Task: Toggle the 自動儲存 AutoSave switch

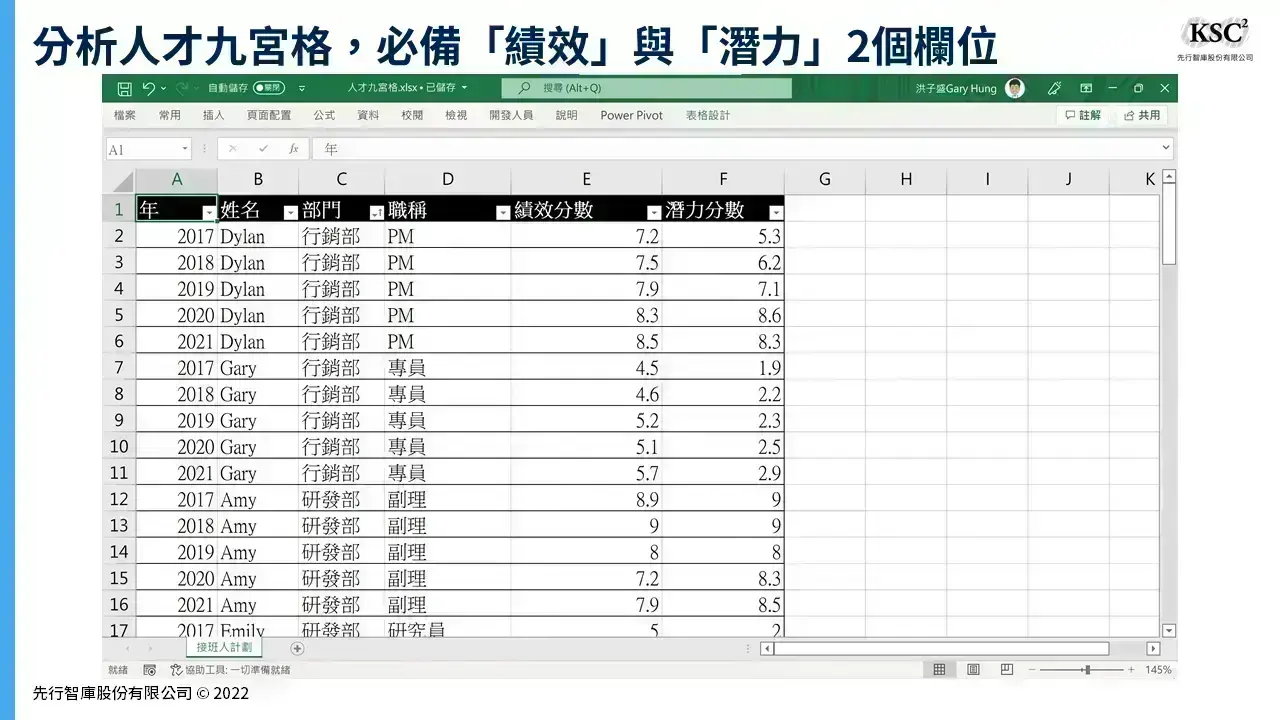Action: (x=268, y=88)
